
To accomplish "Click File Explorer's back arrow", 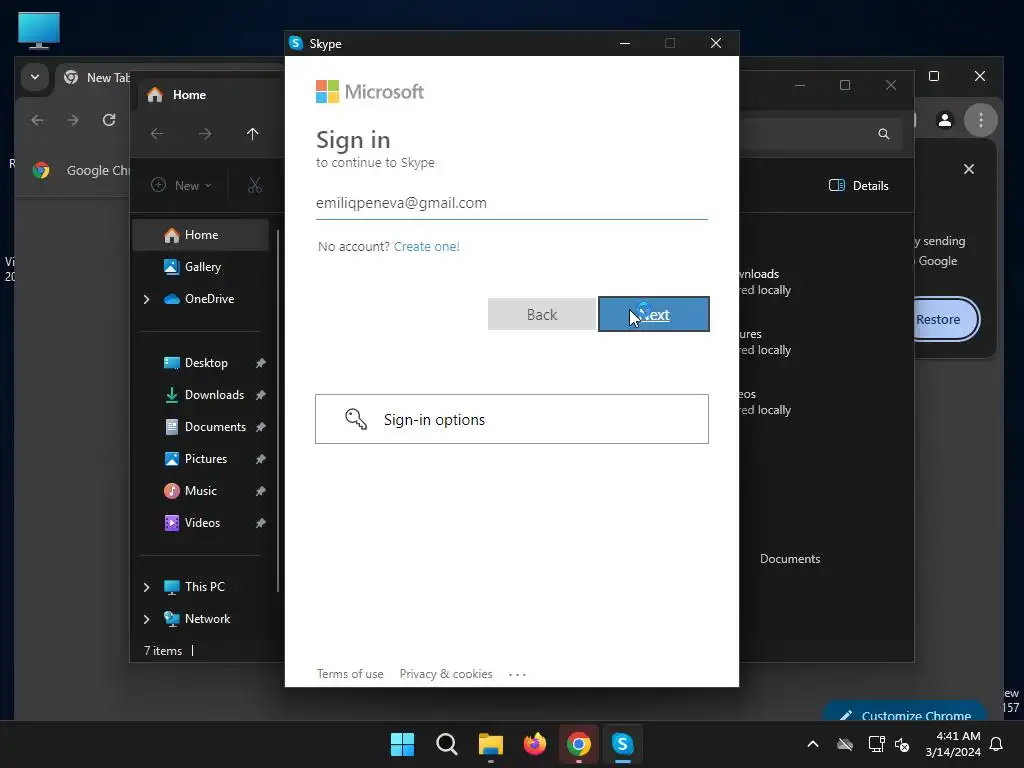I will (x=157, y=134).
